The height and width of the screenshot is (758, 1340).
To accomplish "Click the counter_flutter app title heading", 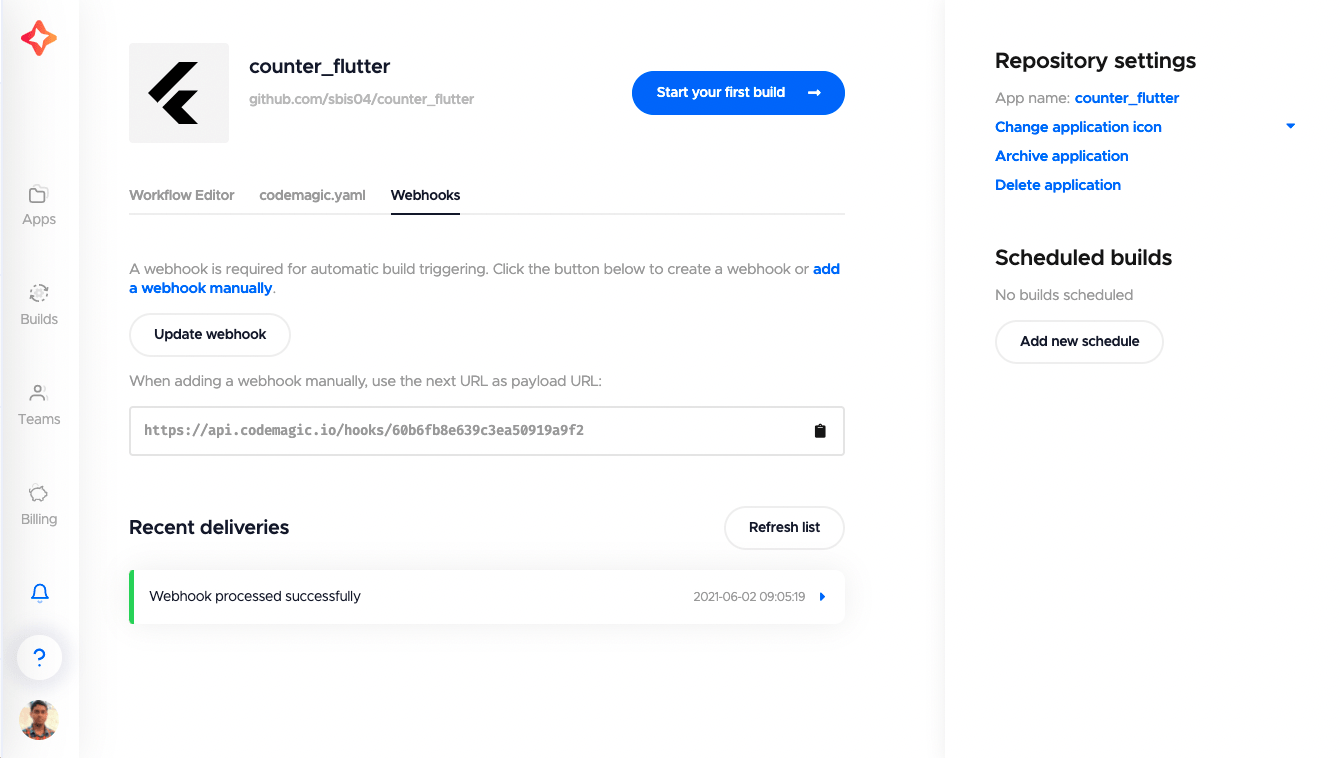I will 319,67.
